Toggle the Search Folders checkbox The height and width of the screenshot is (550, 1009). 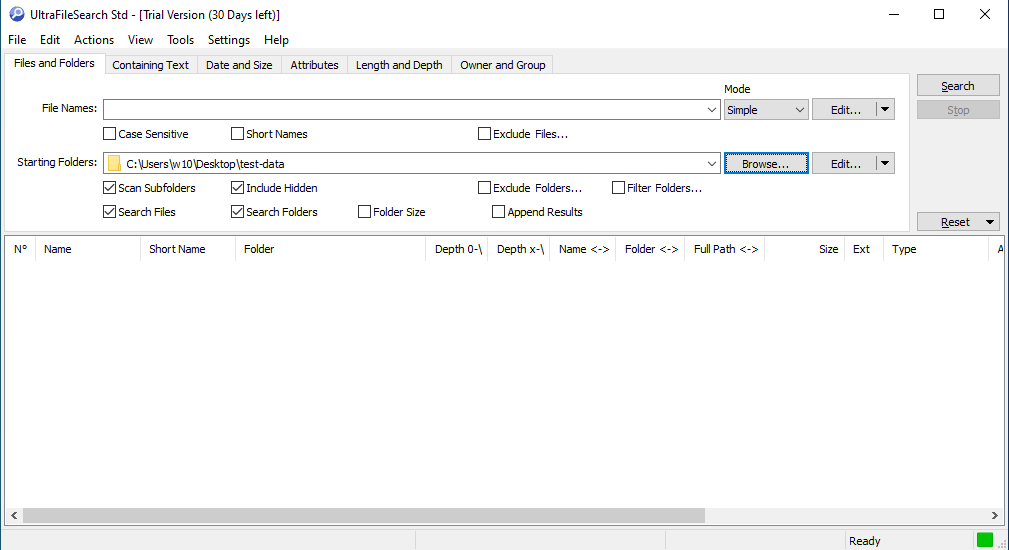237,212
